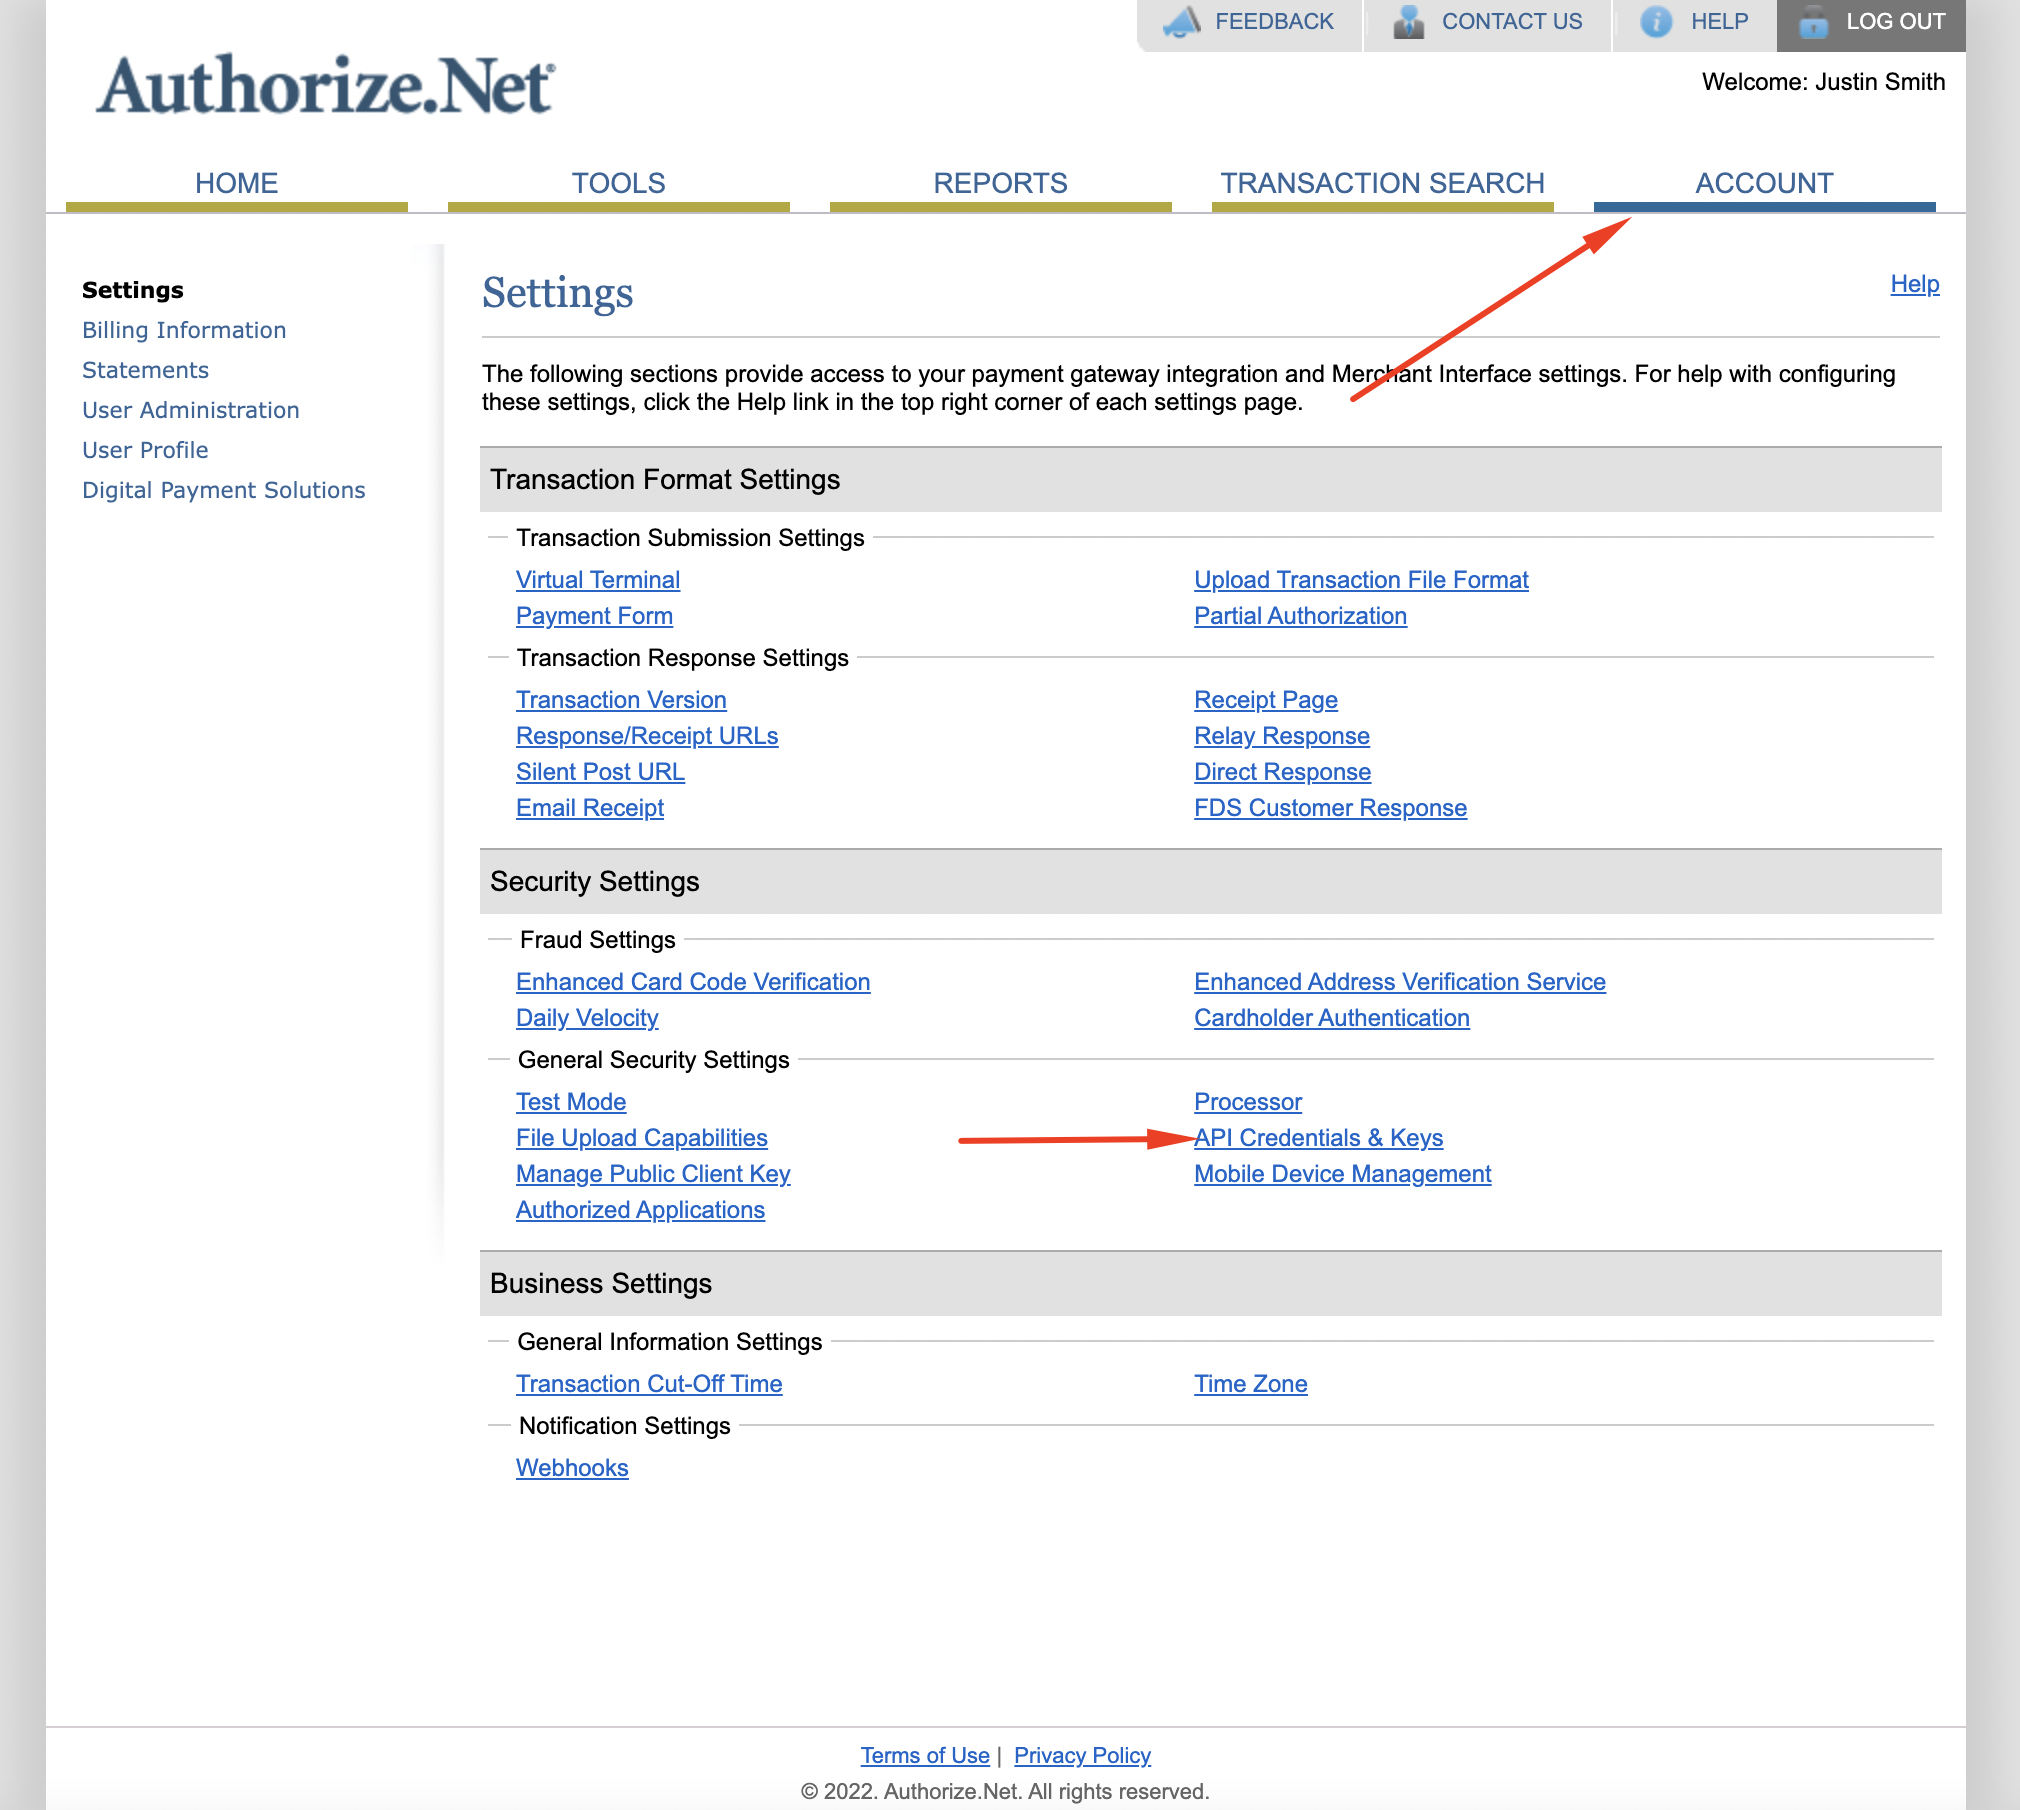Click the Authorize.Net logo
This screenshot has width=2020, height=1810.
click(325, 86)
